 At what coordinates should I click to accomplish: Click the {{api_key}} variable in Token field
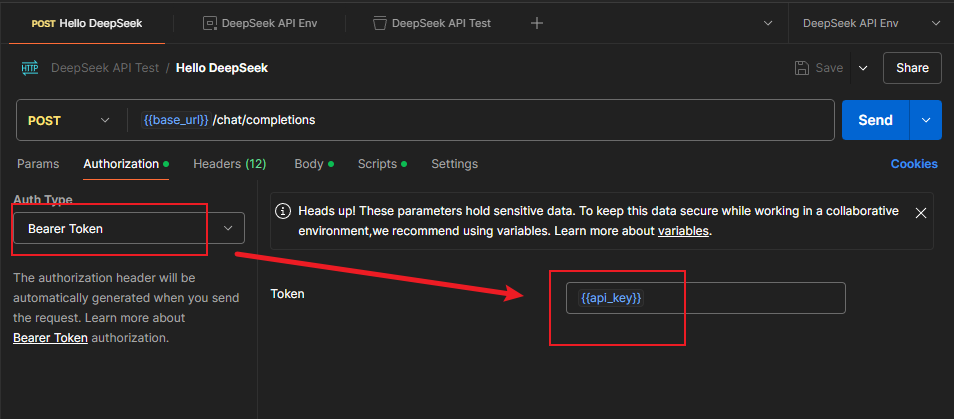click(x=610, y=298)
